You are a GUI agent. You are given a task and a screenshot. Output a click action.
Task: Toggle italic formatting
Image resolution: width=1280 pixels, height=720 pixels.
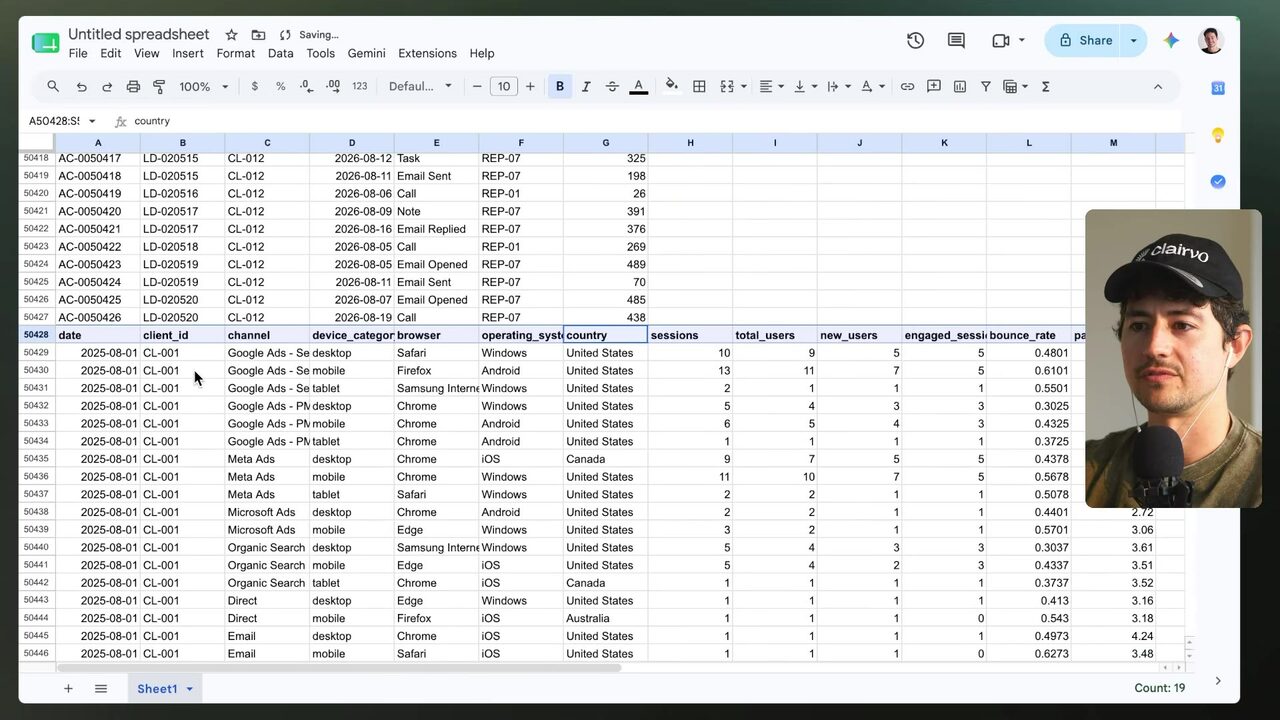pos(586,87)
